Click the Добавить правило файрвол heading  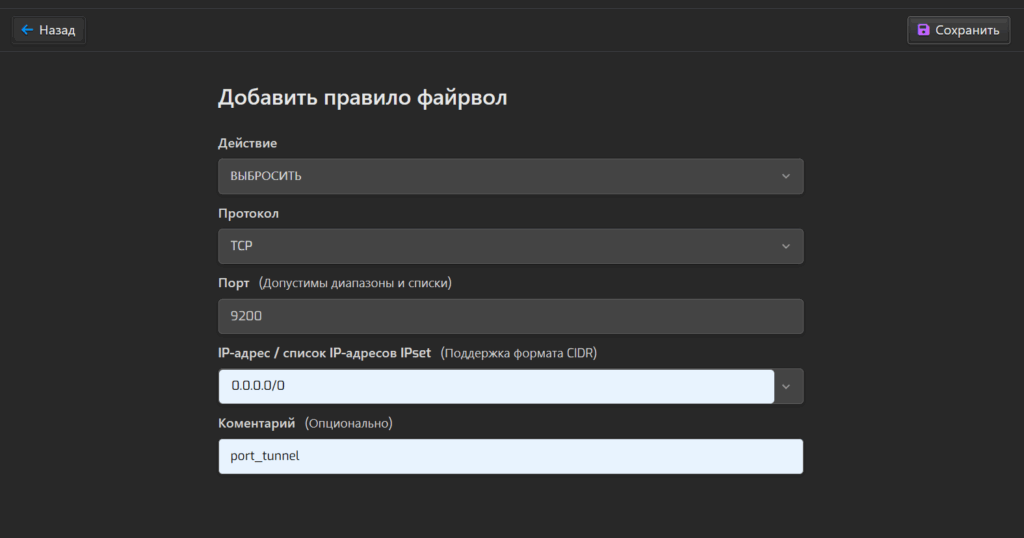tap(363, 98)
